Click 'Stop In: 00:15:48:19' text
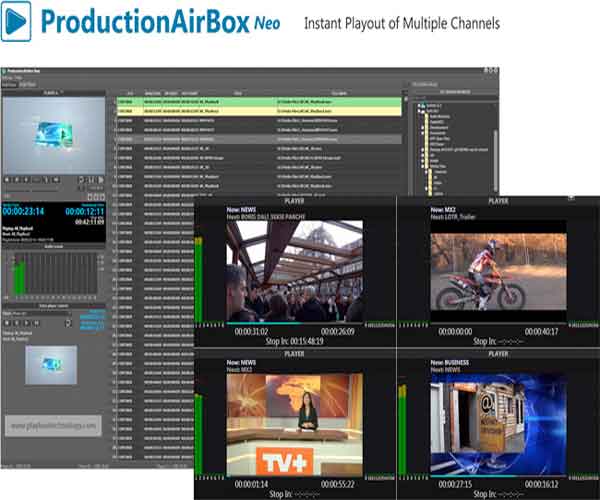This screenshot has width=600, height=500. 294,341
